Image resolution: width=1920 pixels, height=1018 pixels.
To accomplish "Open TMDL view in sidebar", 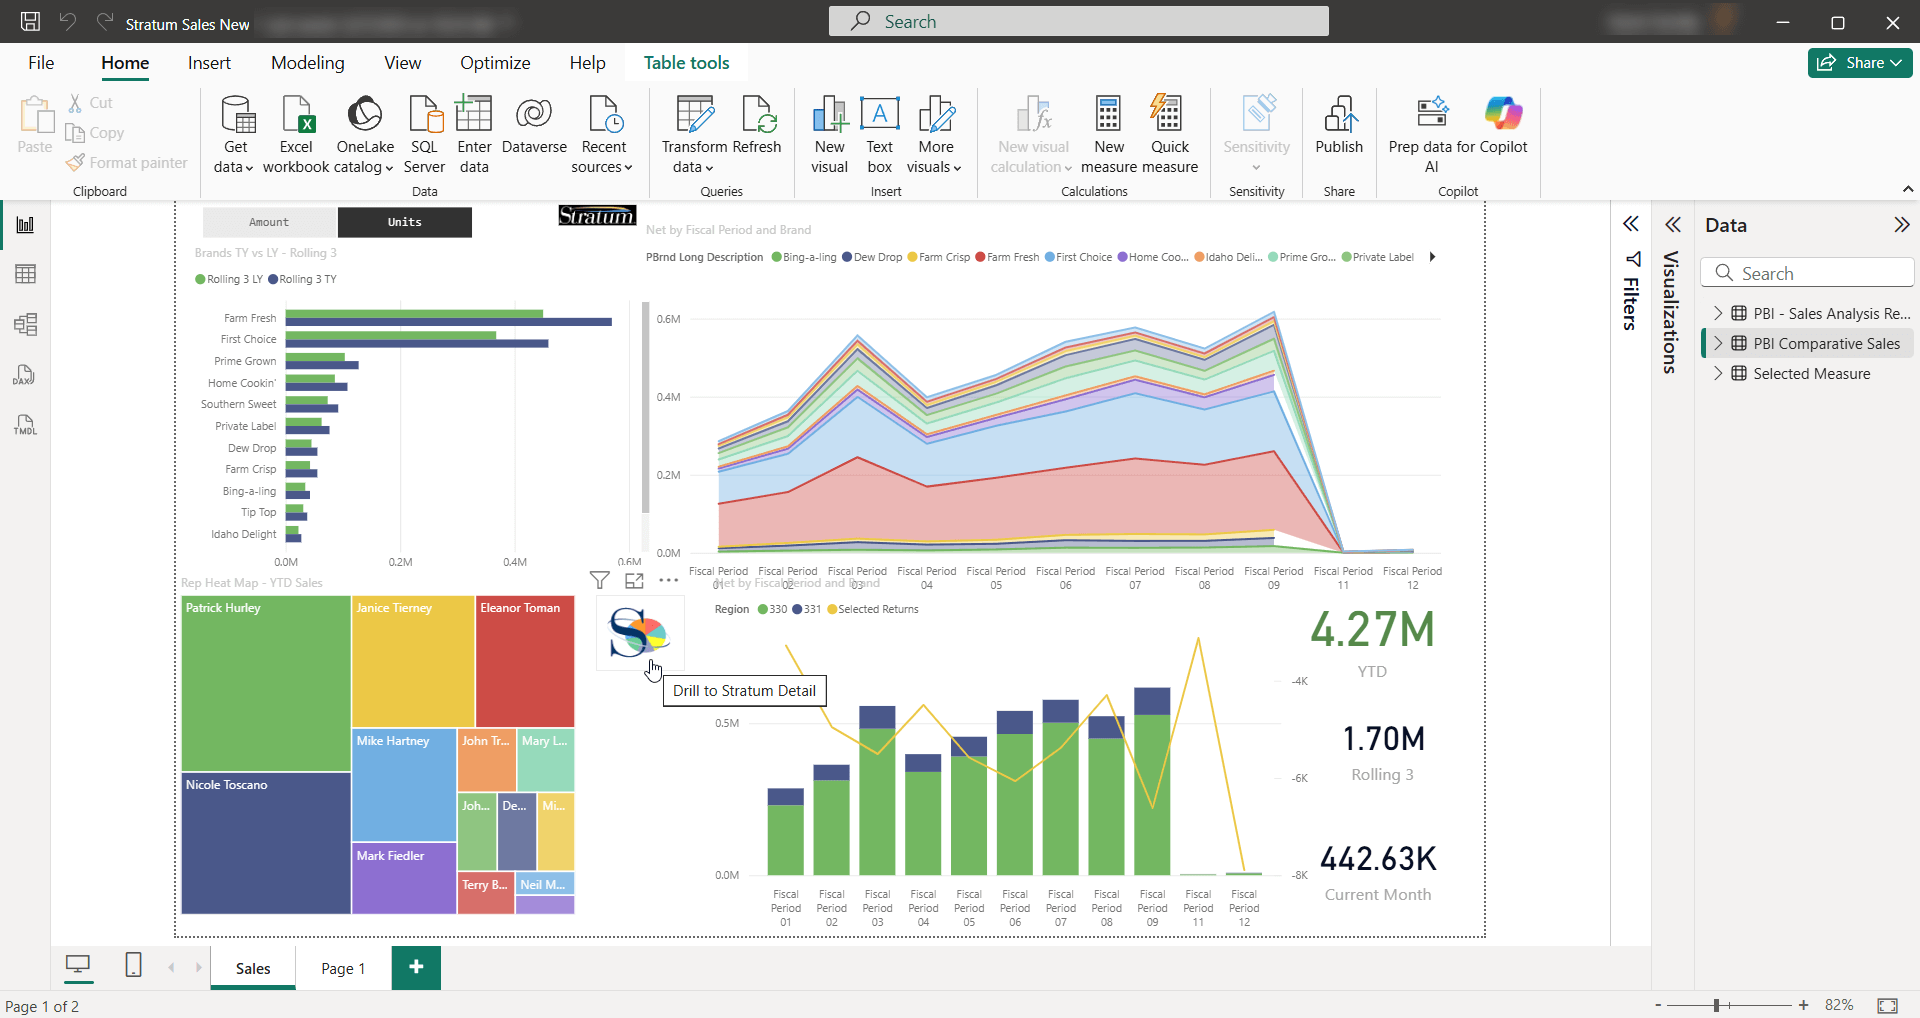I will coord(26,425).
